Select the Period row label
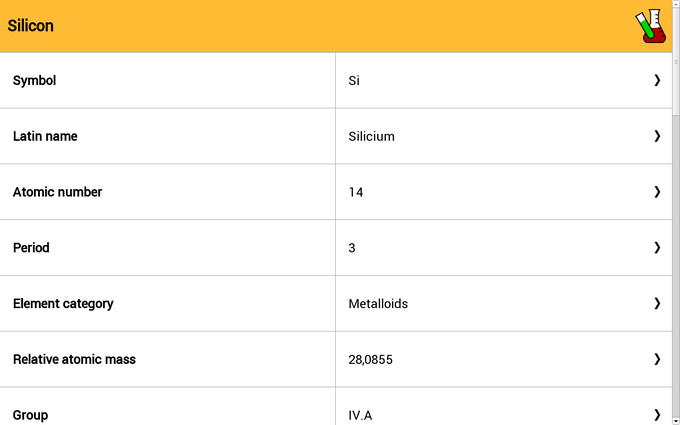This screenshot has height=425, width=680. coord(31,248)
